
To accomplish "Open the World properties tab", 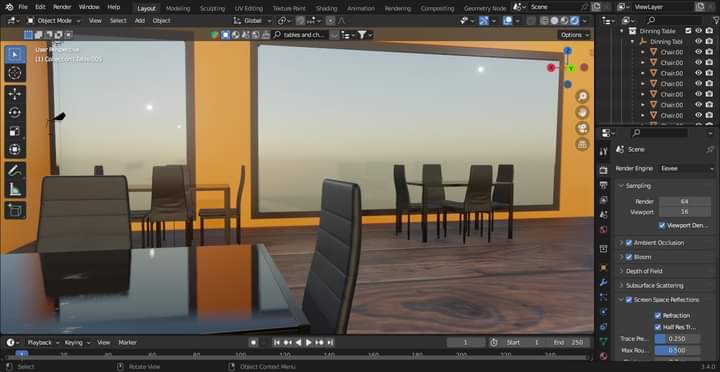I will (x=603, y=229).
